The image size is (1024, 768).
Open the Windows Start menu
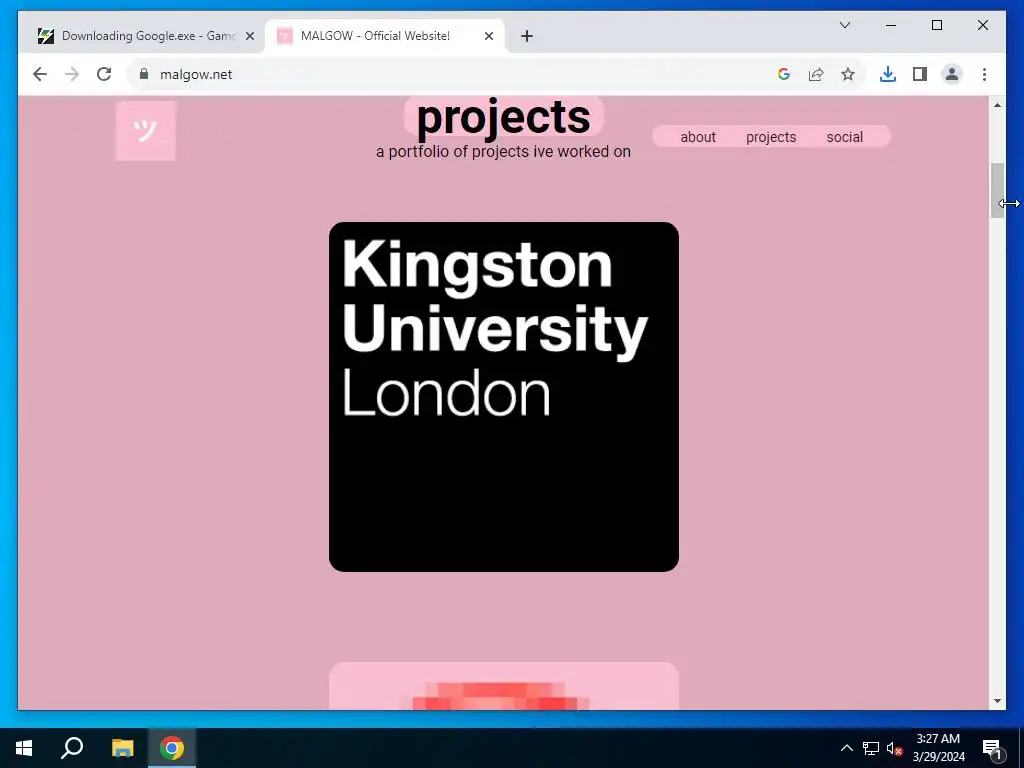tap(24, 748)
